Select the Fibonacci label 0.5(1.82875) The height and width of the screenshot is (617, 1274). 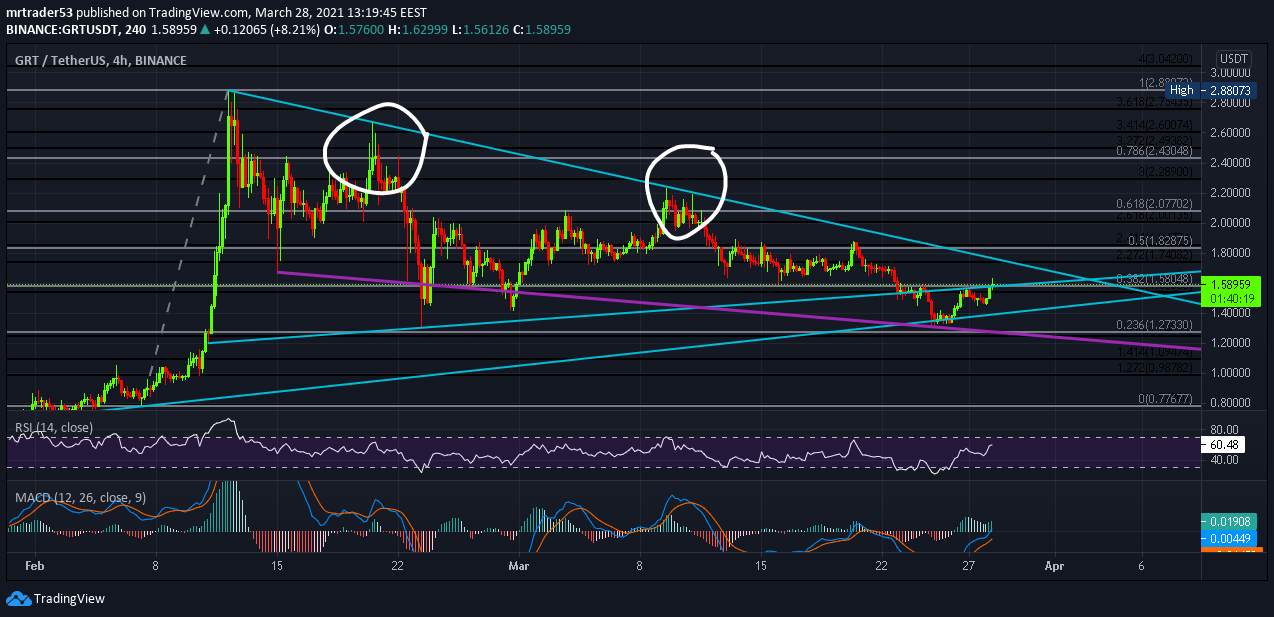point(1160,241)
